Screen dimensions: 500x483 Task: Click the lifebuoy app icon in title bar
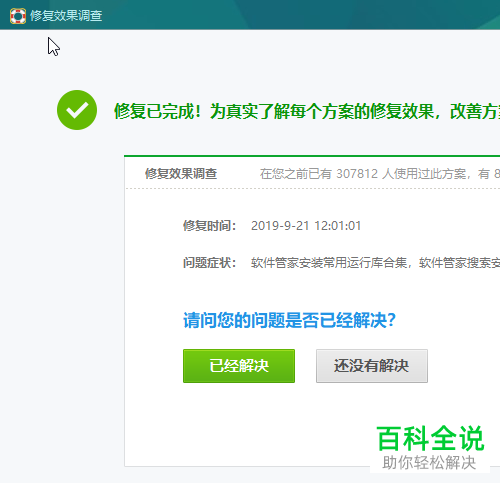(x=18, y=16)
